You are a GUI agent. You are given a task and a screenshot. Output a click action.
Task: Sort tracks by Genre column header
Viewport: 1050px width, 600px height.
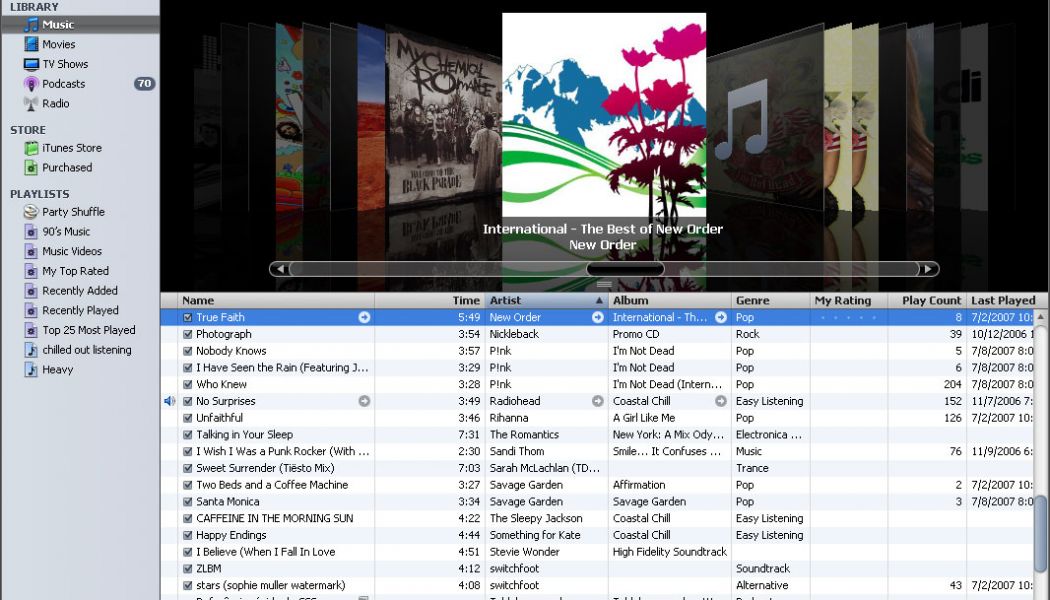pos(752,300)
